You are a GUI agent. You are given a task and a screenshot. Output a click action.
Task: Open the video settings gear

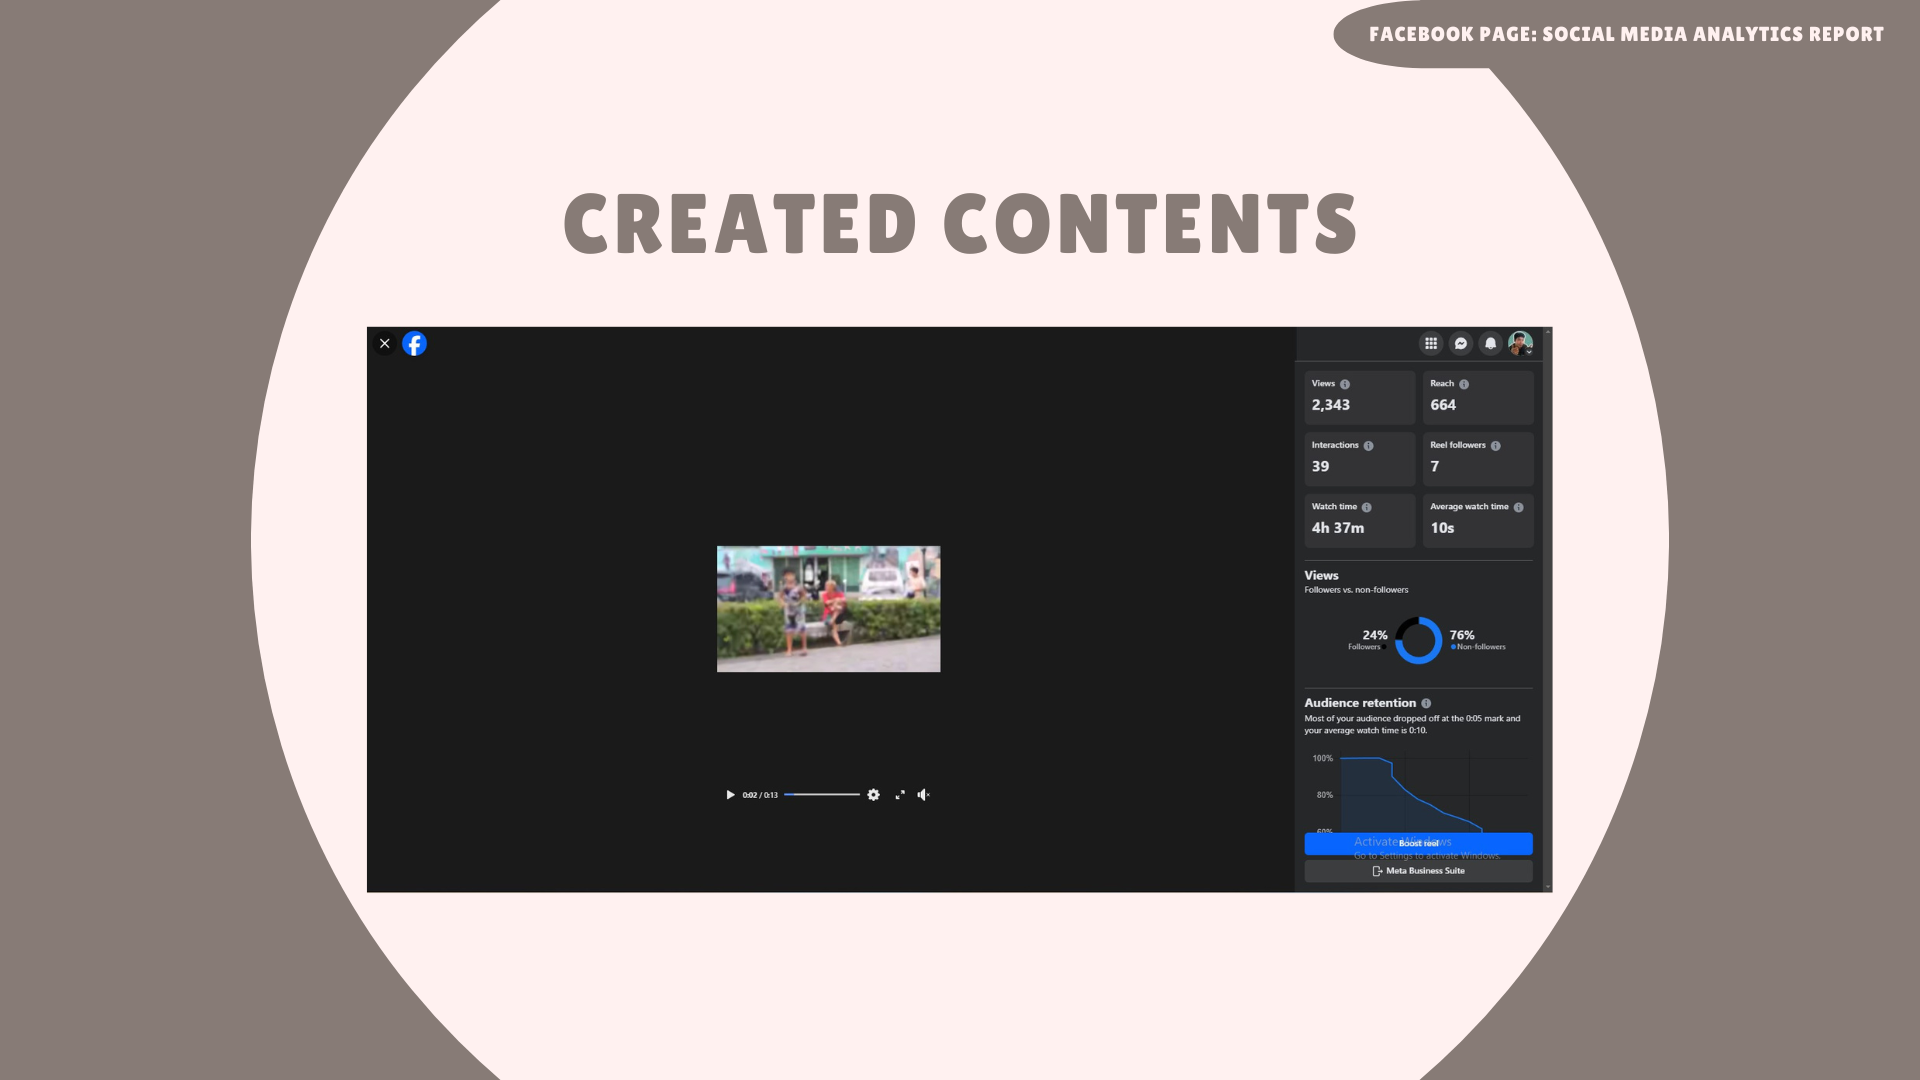pos(873,795)
